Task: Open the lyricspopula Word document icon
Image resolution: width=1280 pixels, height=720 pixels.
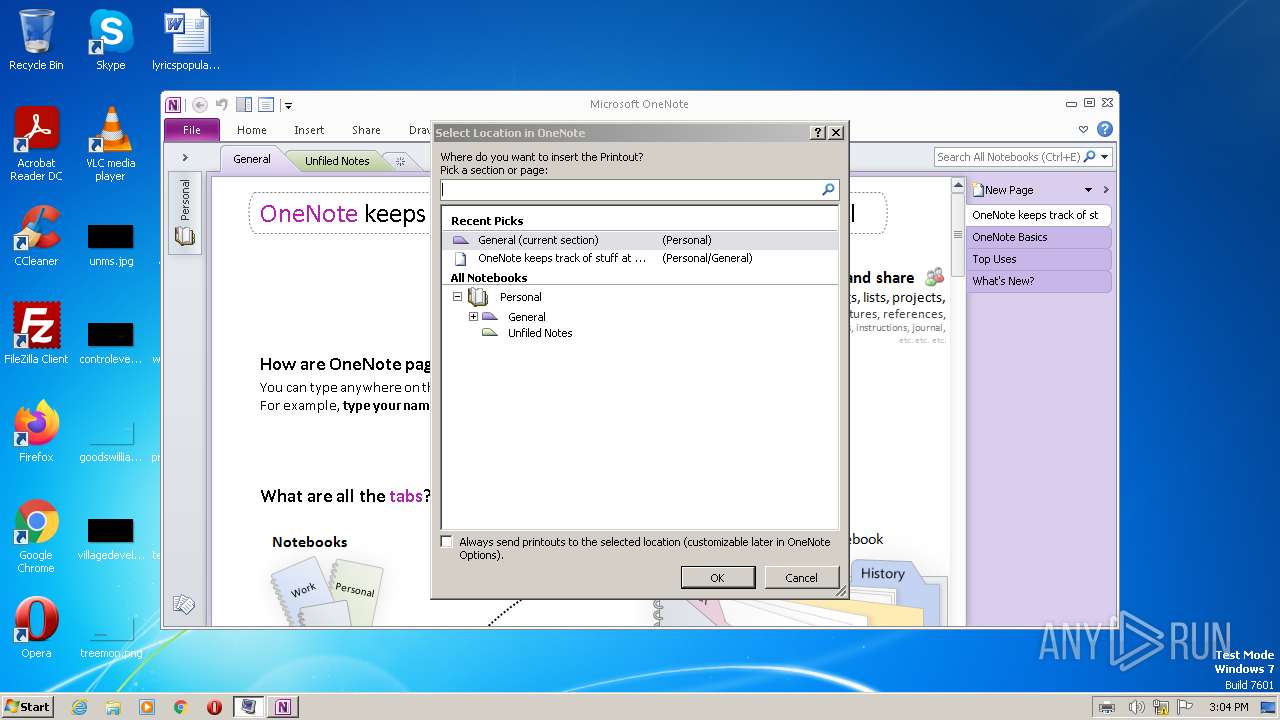Action: coord(186,40)
